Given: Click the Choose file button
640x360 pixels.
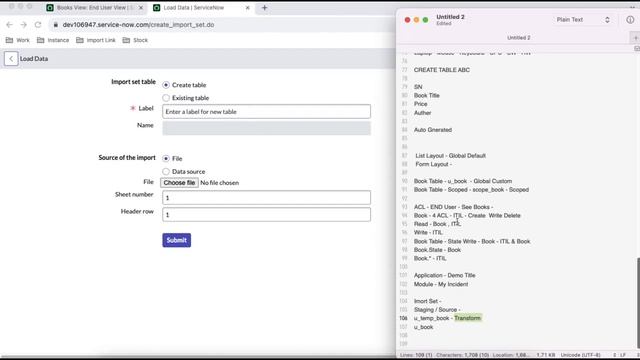Looking at the screenshot, I should (179, 183).
